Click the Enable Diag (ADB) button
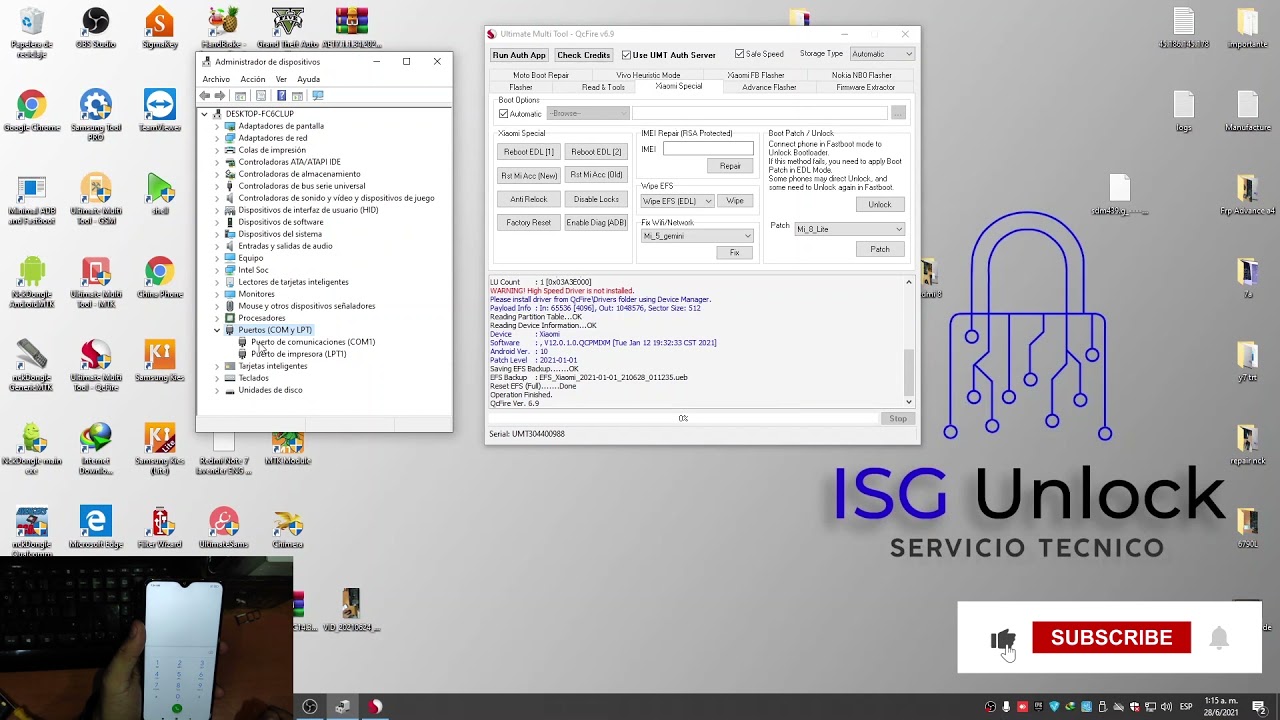 click(596, 223)
